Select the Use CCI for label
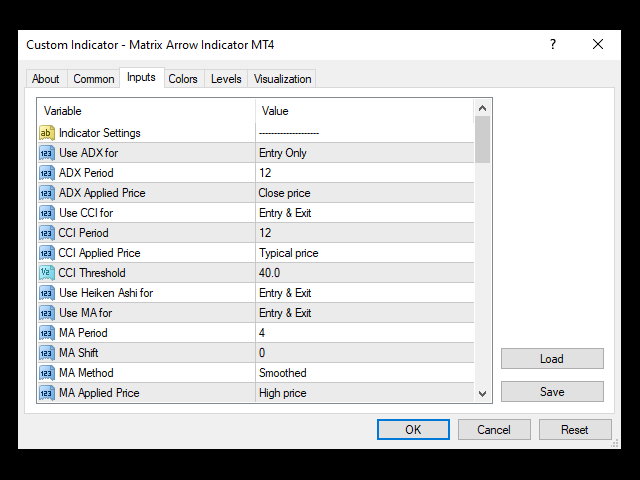 tap(86, 213)
